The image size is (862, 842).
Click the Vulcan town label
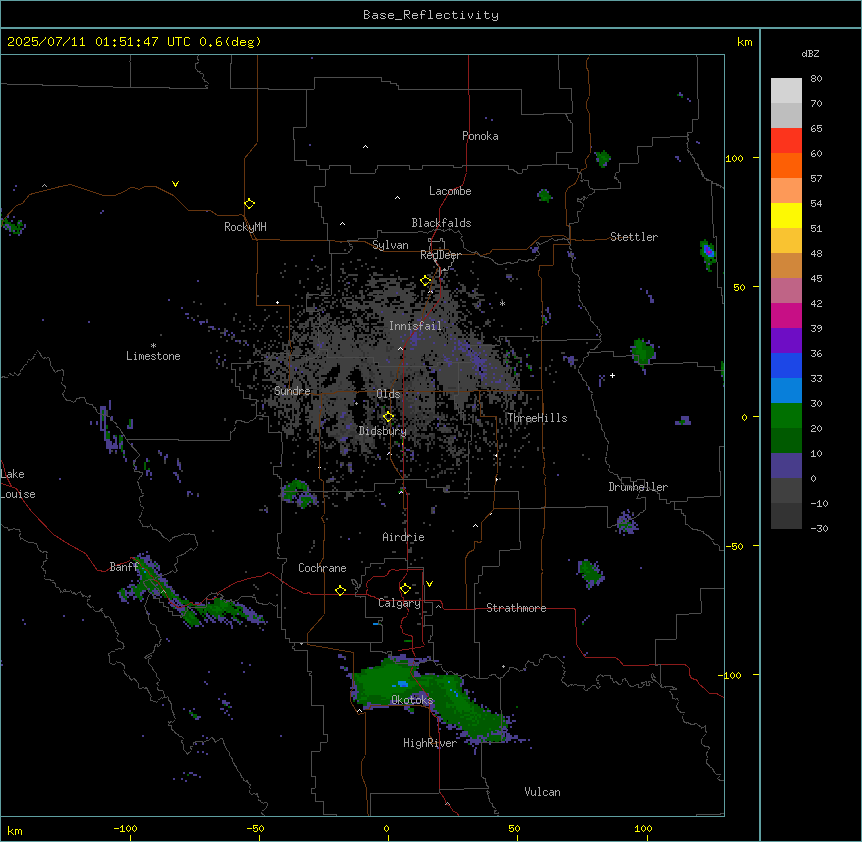point(542,792)
